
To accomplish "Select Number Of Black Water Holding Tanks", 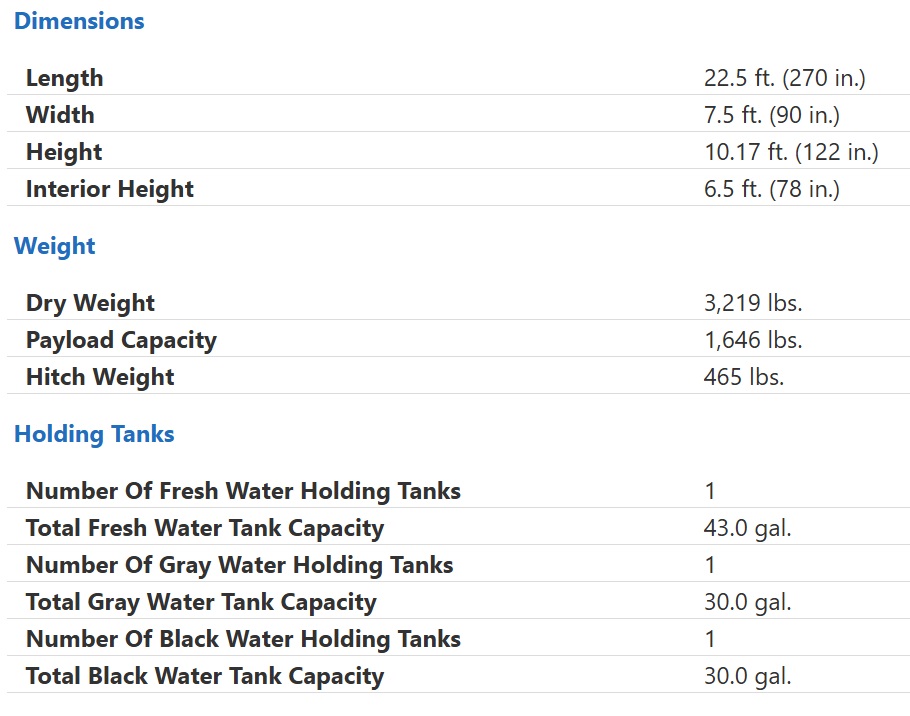I will tap(243, 639).
